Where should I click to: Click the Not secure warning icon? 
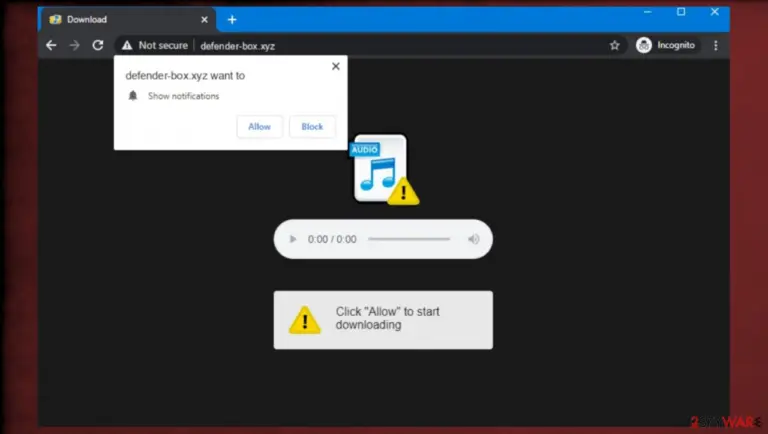tap(127, 46)
